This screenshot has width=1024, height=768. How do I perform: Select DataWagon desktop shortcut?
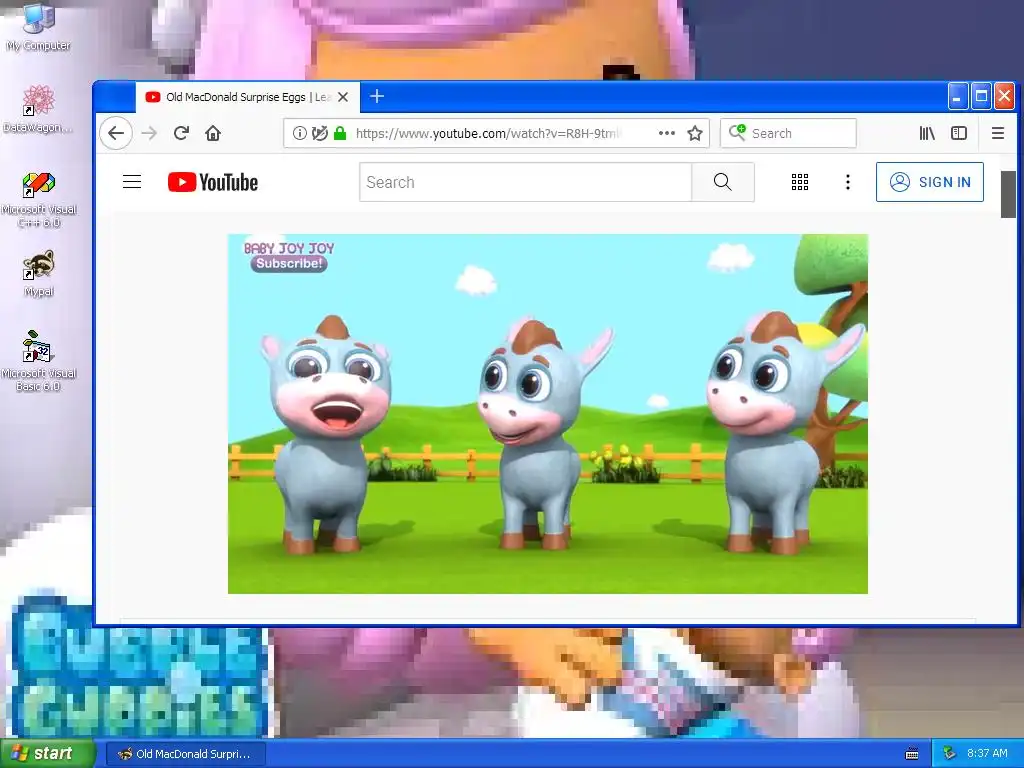pyautogui.click(x=39, y=109)
